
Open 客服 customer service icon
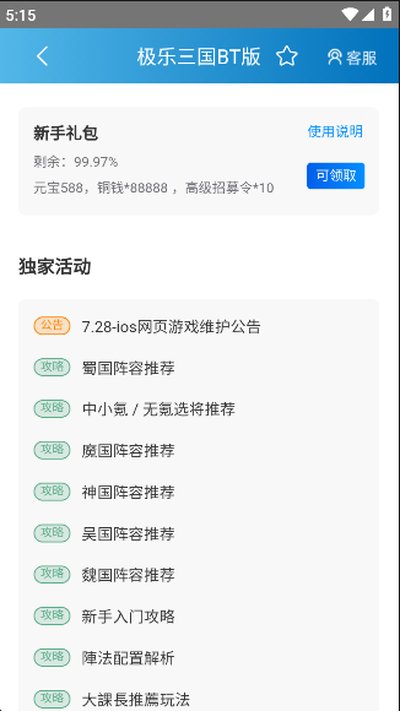coord(352,58)
